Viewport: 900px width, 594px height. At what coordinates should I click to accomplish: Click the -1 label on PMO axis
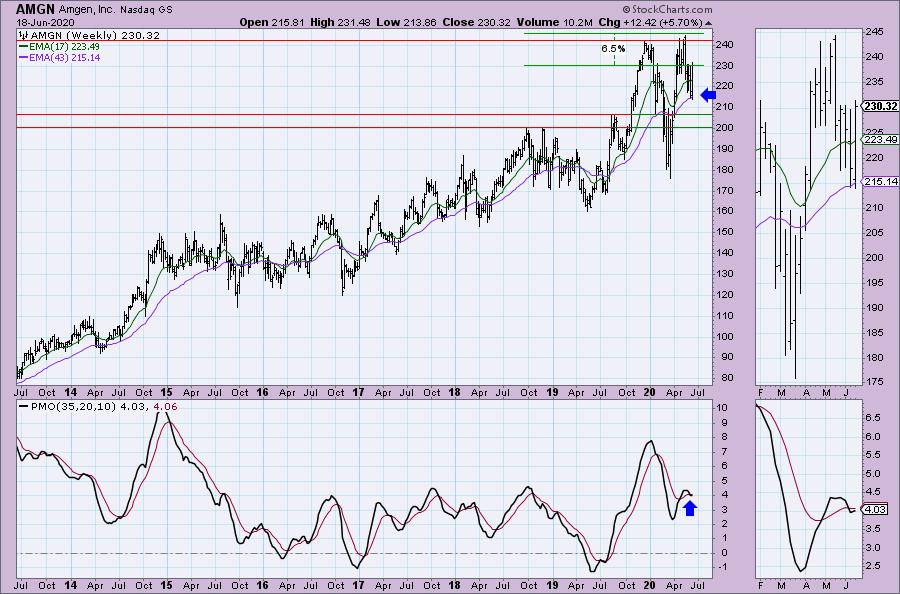point(721,567)
